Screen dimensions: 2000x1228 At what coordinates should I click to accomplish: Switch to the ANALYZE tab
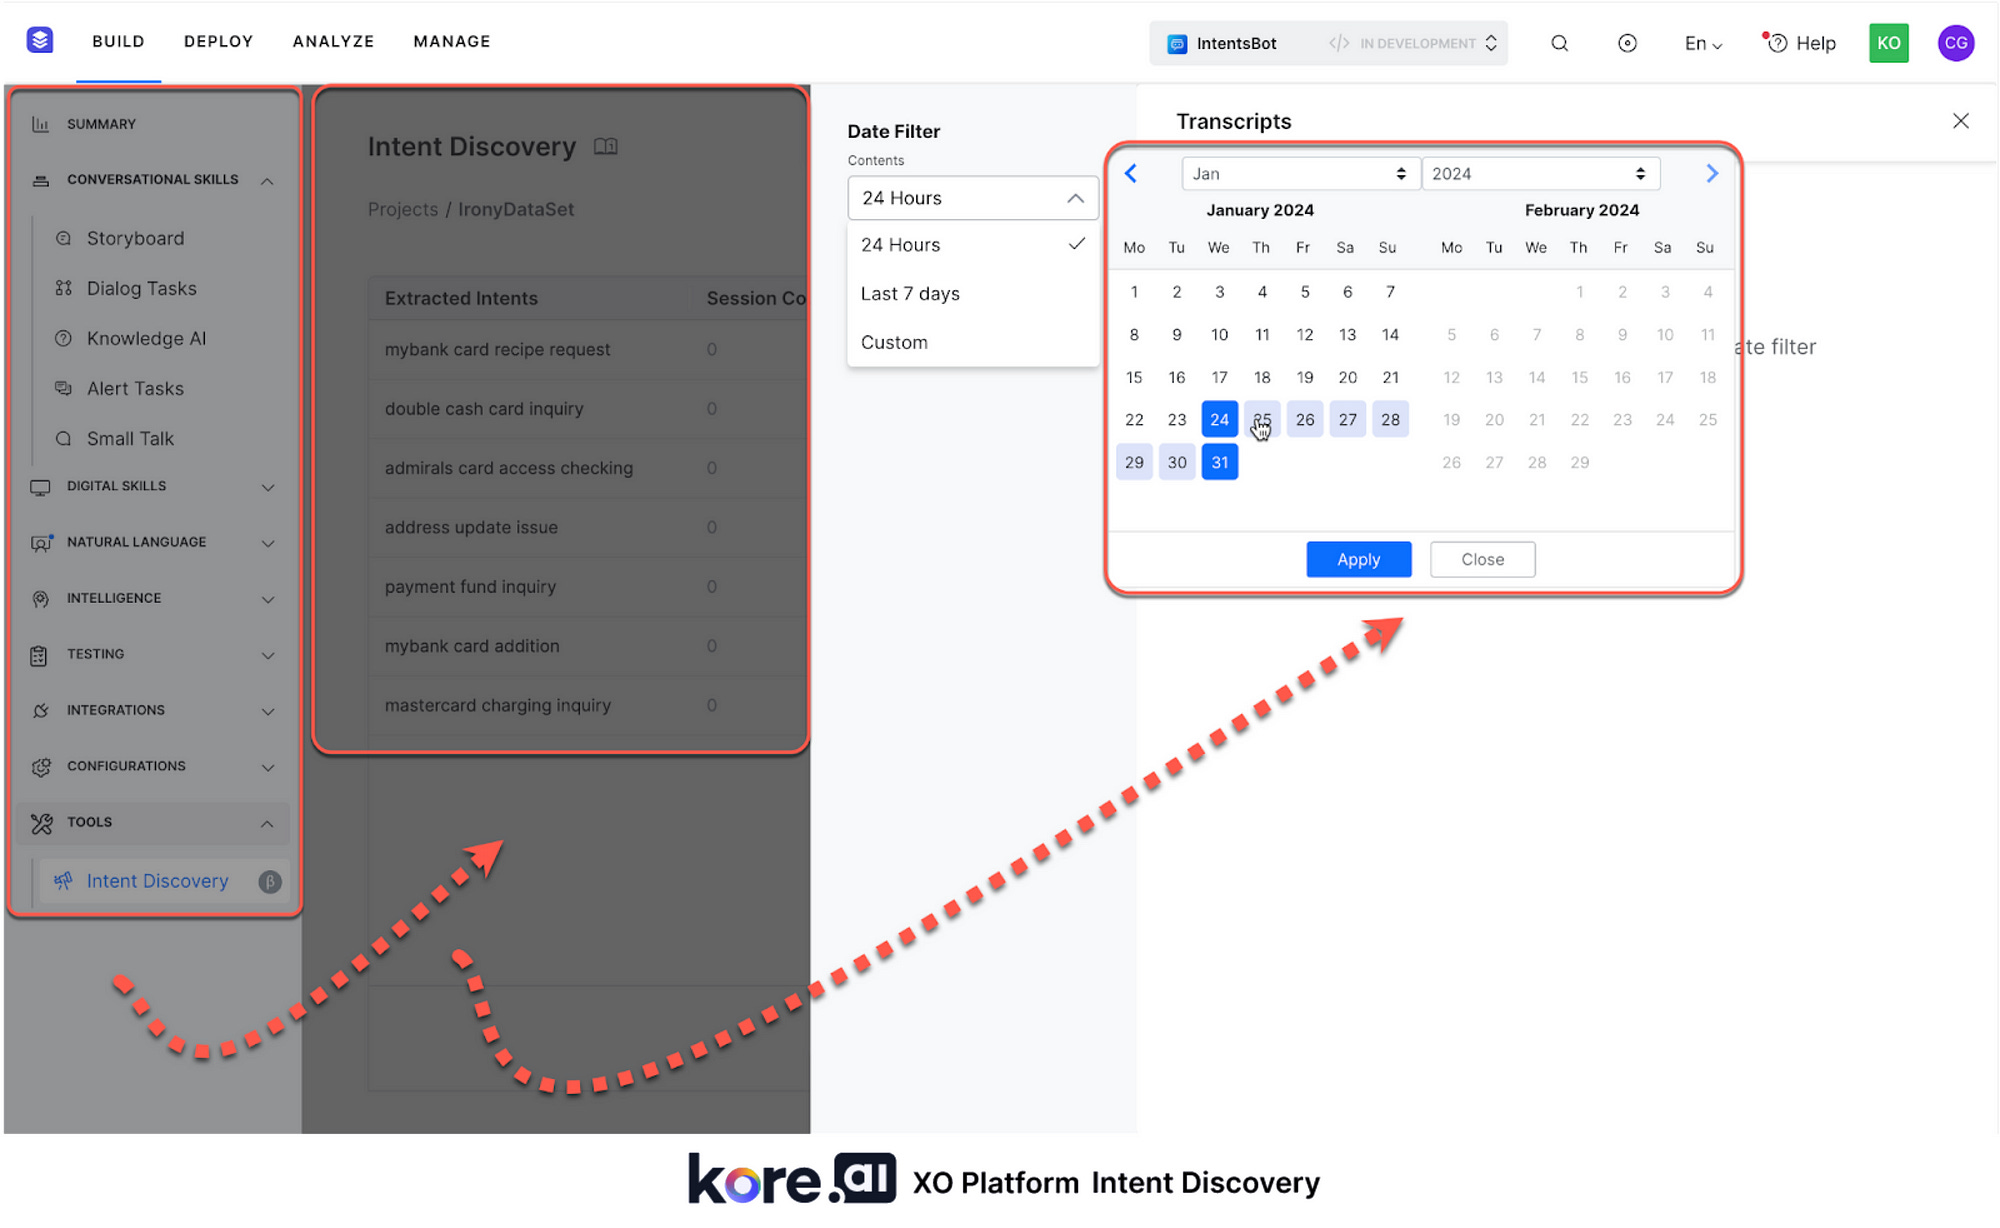pyautogui.click(x=333, y=41)
